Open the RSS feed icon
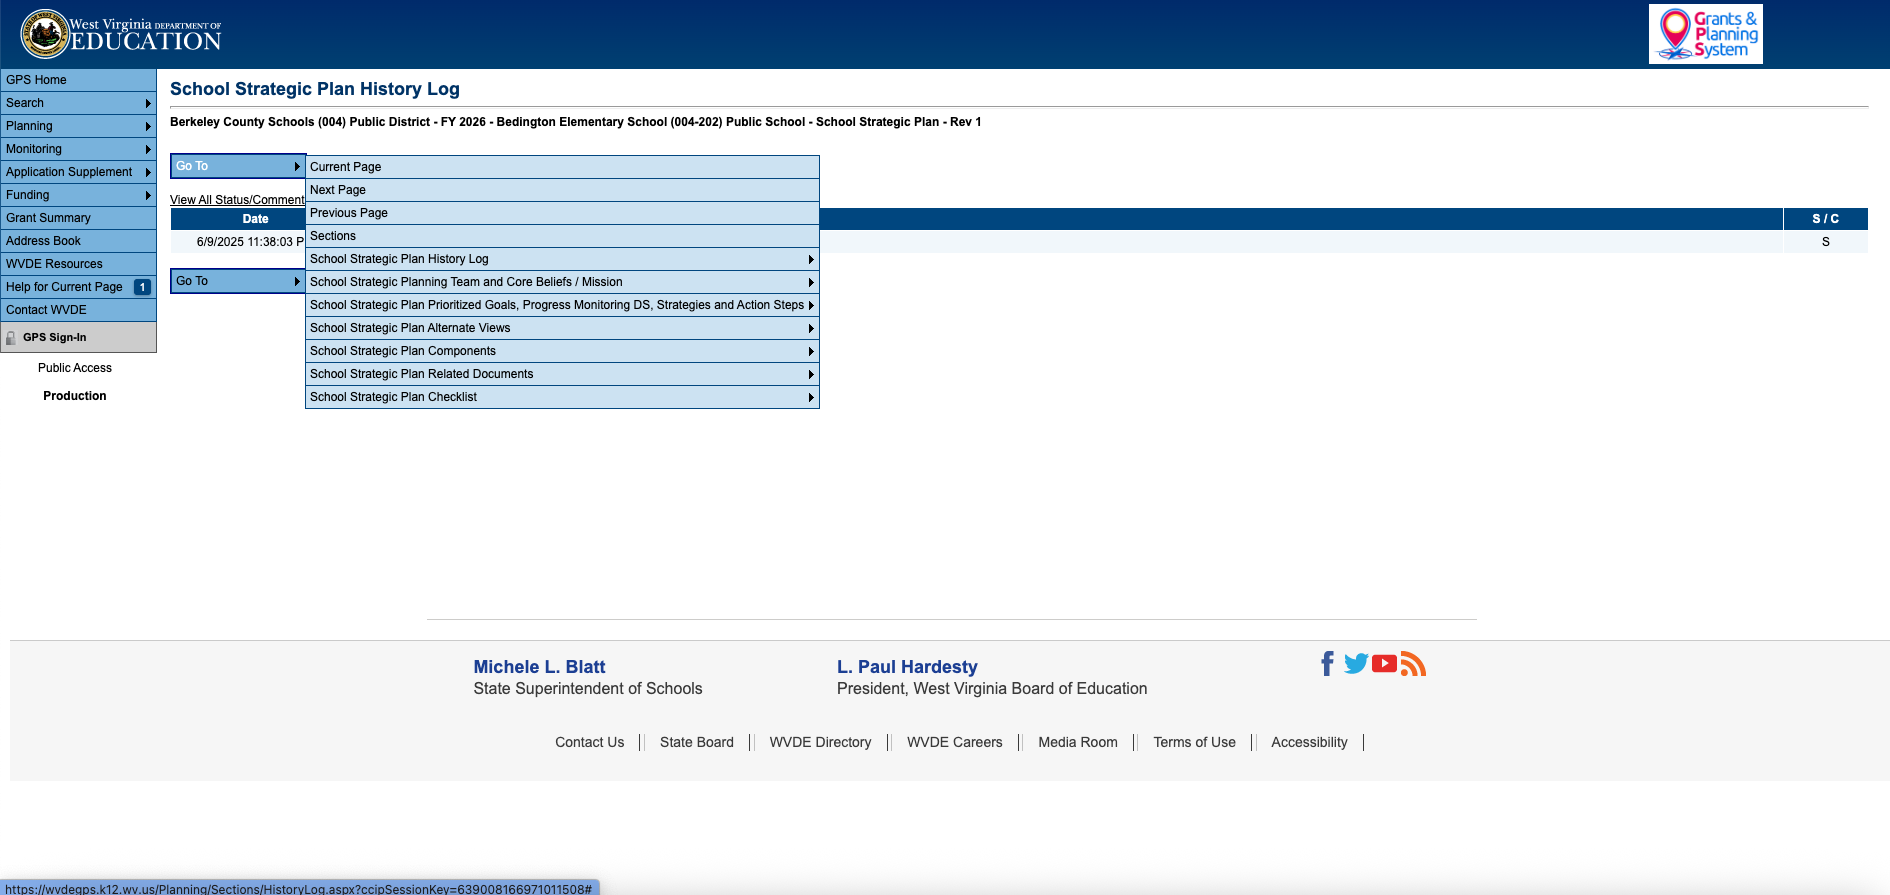The width and height of the screenshot is (1890, 895). coord(1413,664)
